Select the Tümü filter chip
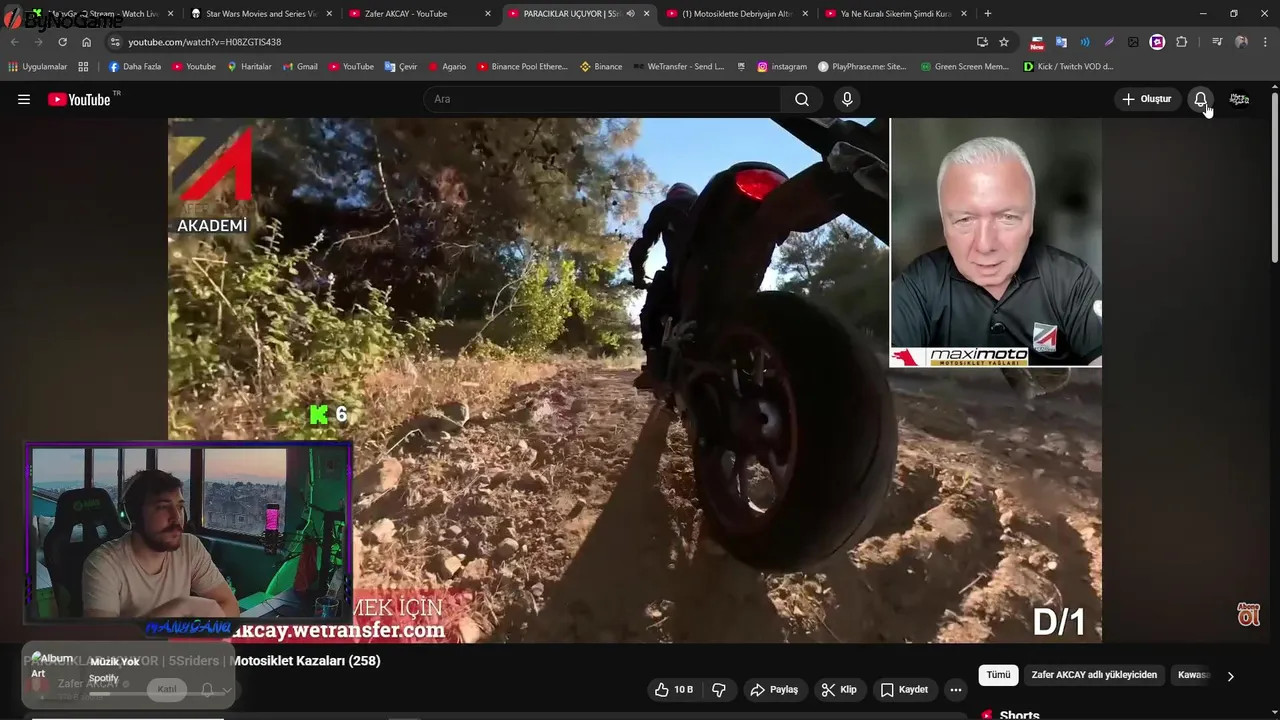The height and width of the screenshot is (720, 1280). (x=998, y=675)
